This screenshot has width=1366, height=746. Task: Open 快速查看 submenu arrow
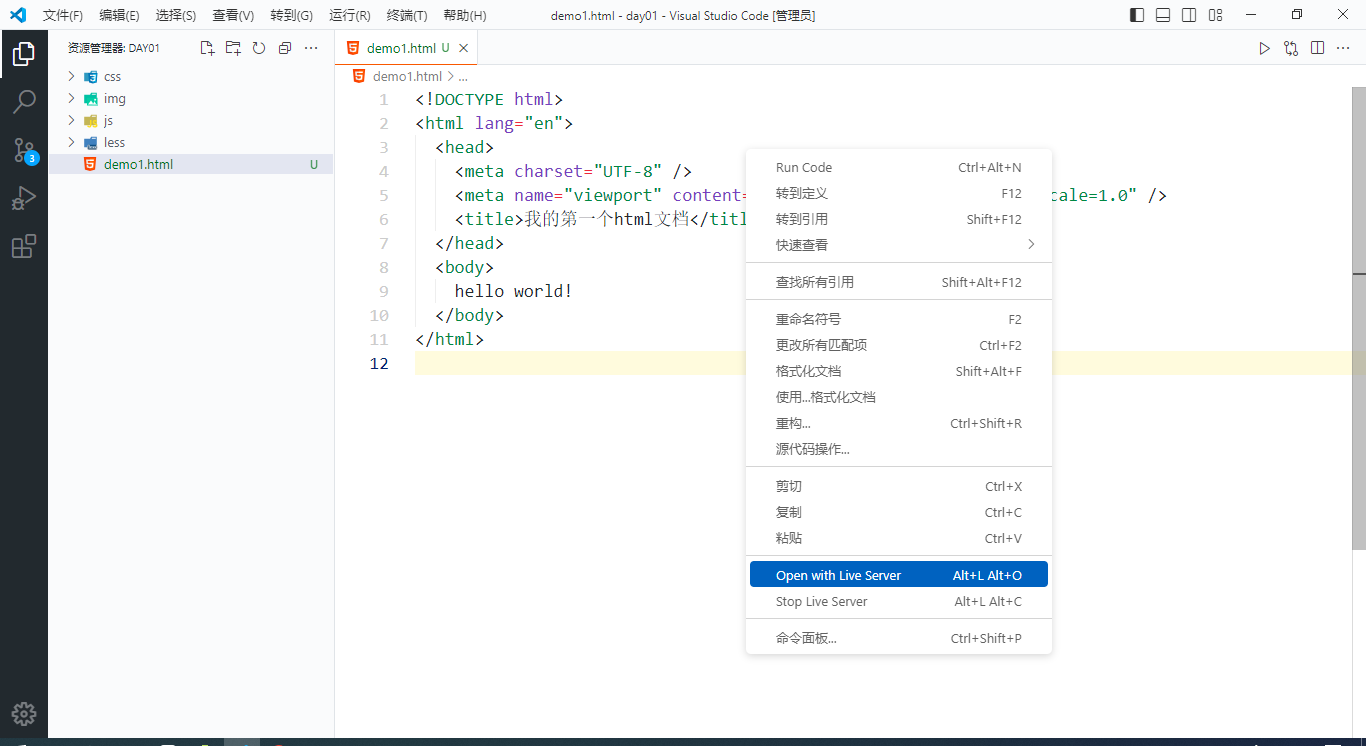1031,245
